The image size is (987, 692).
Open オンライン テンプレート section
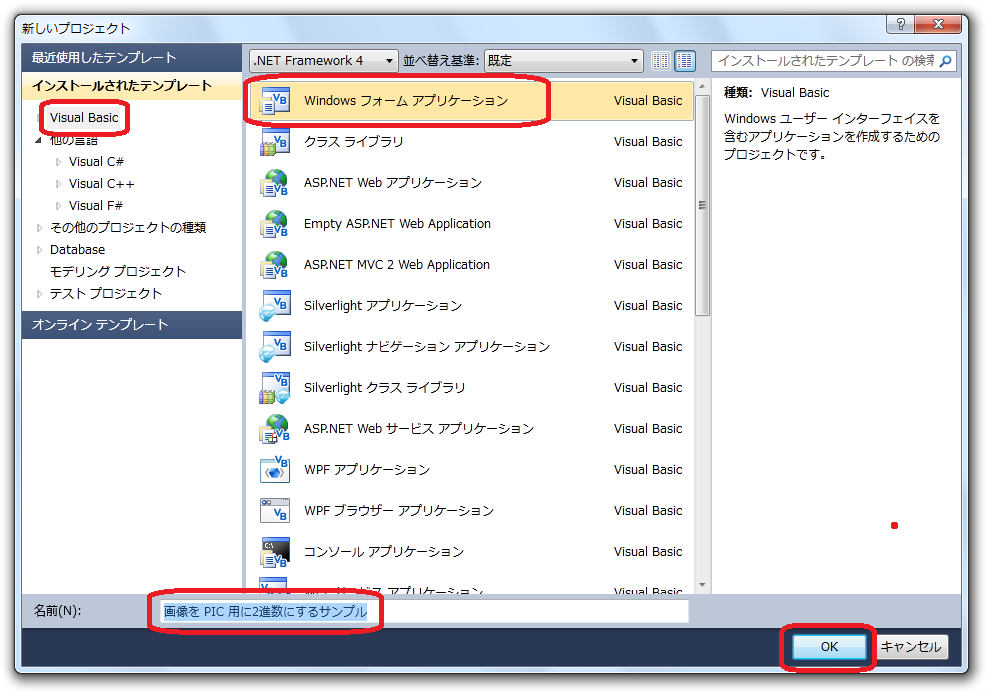point(132,325)
